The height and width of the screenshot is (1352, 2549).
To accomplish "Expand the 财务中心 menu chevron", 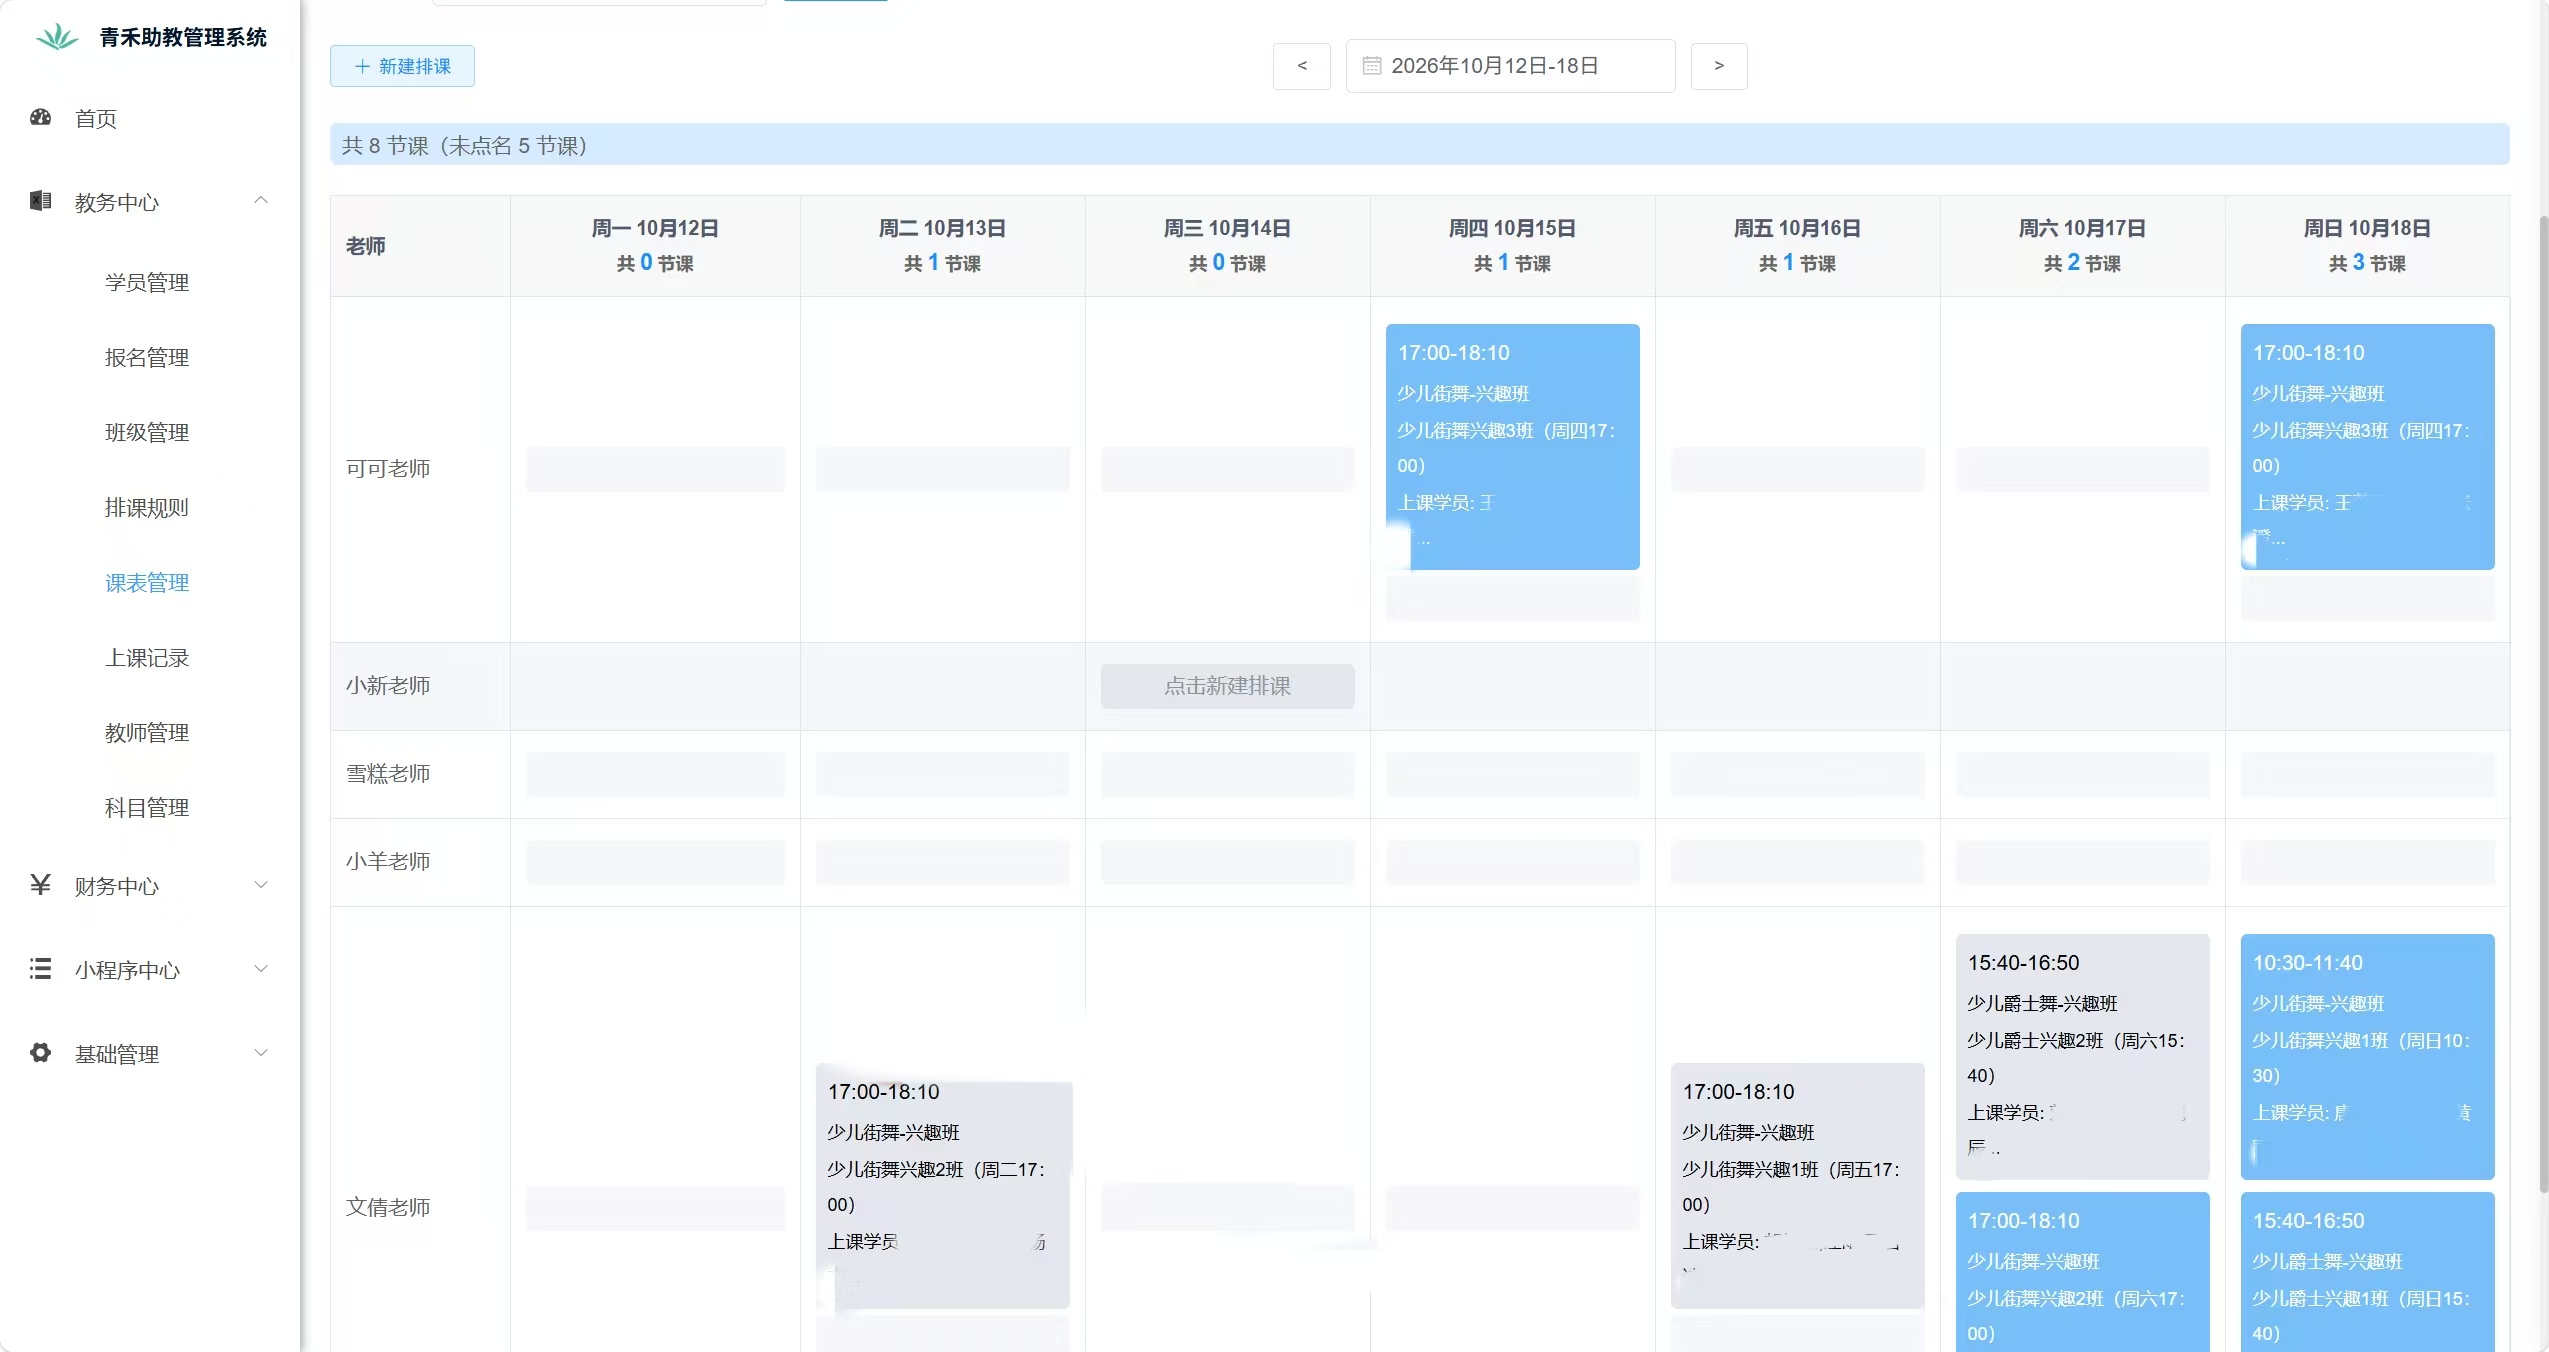I will [261, 885].
